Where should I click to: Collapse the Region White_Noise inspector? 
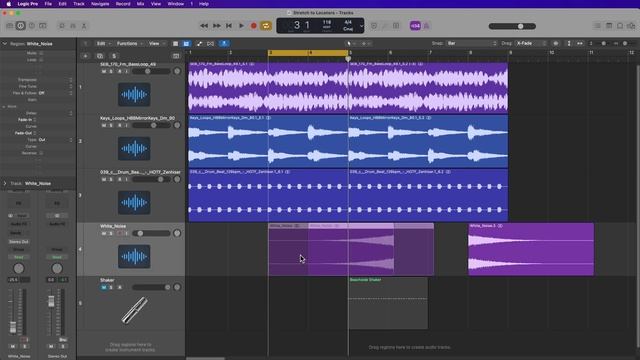pos(4,44)
